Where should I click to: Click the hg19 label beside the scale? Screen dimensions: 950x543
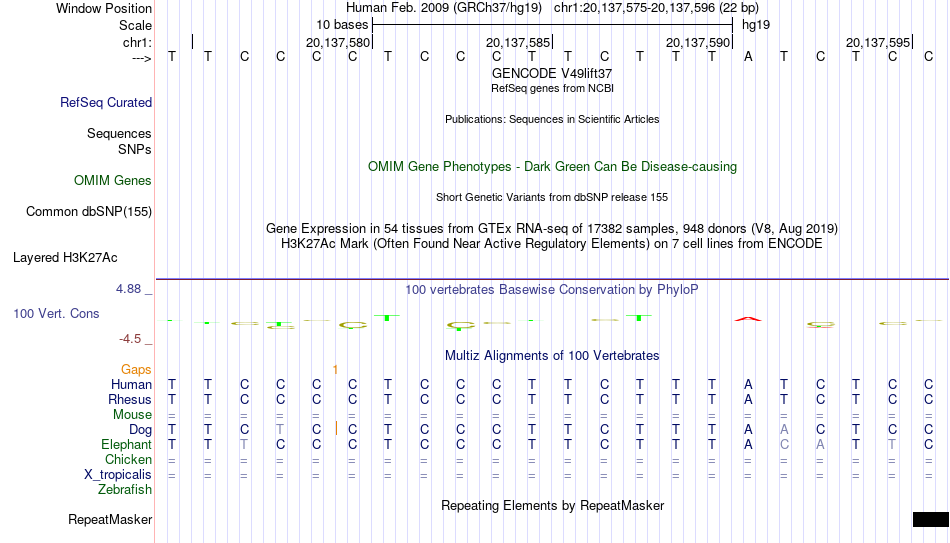tap(756, 25)
